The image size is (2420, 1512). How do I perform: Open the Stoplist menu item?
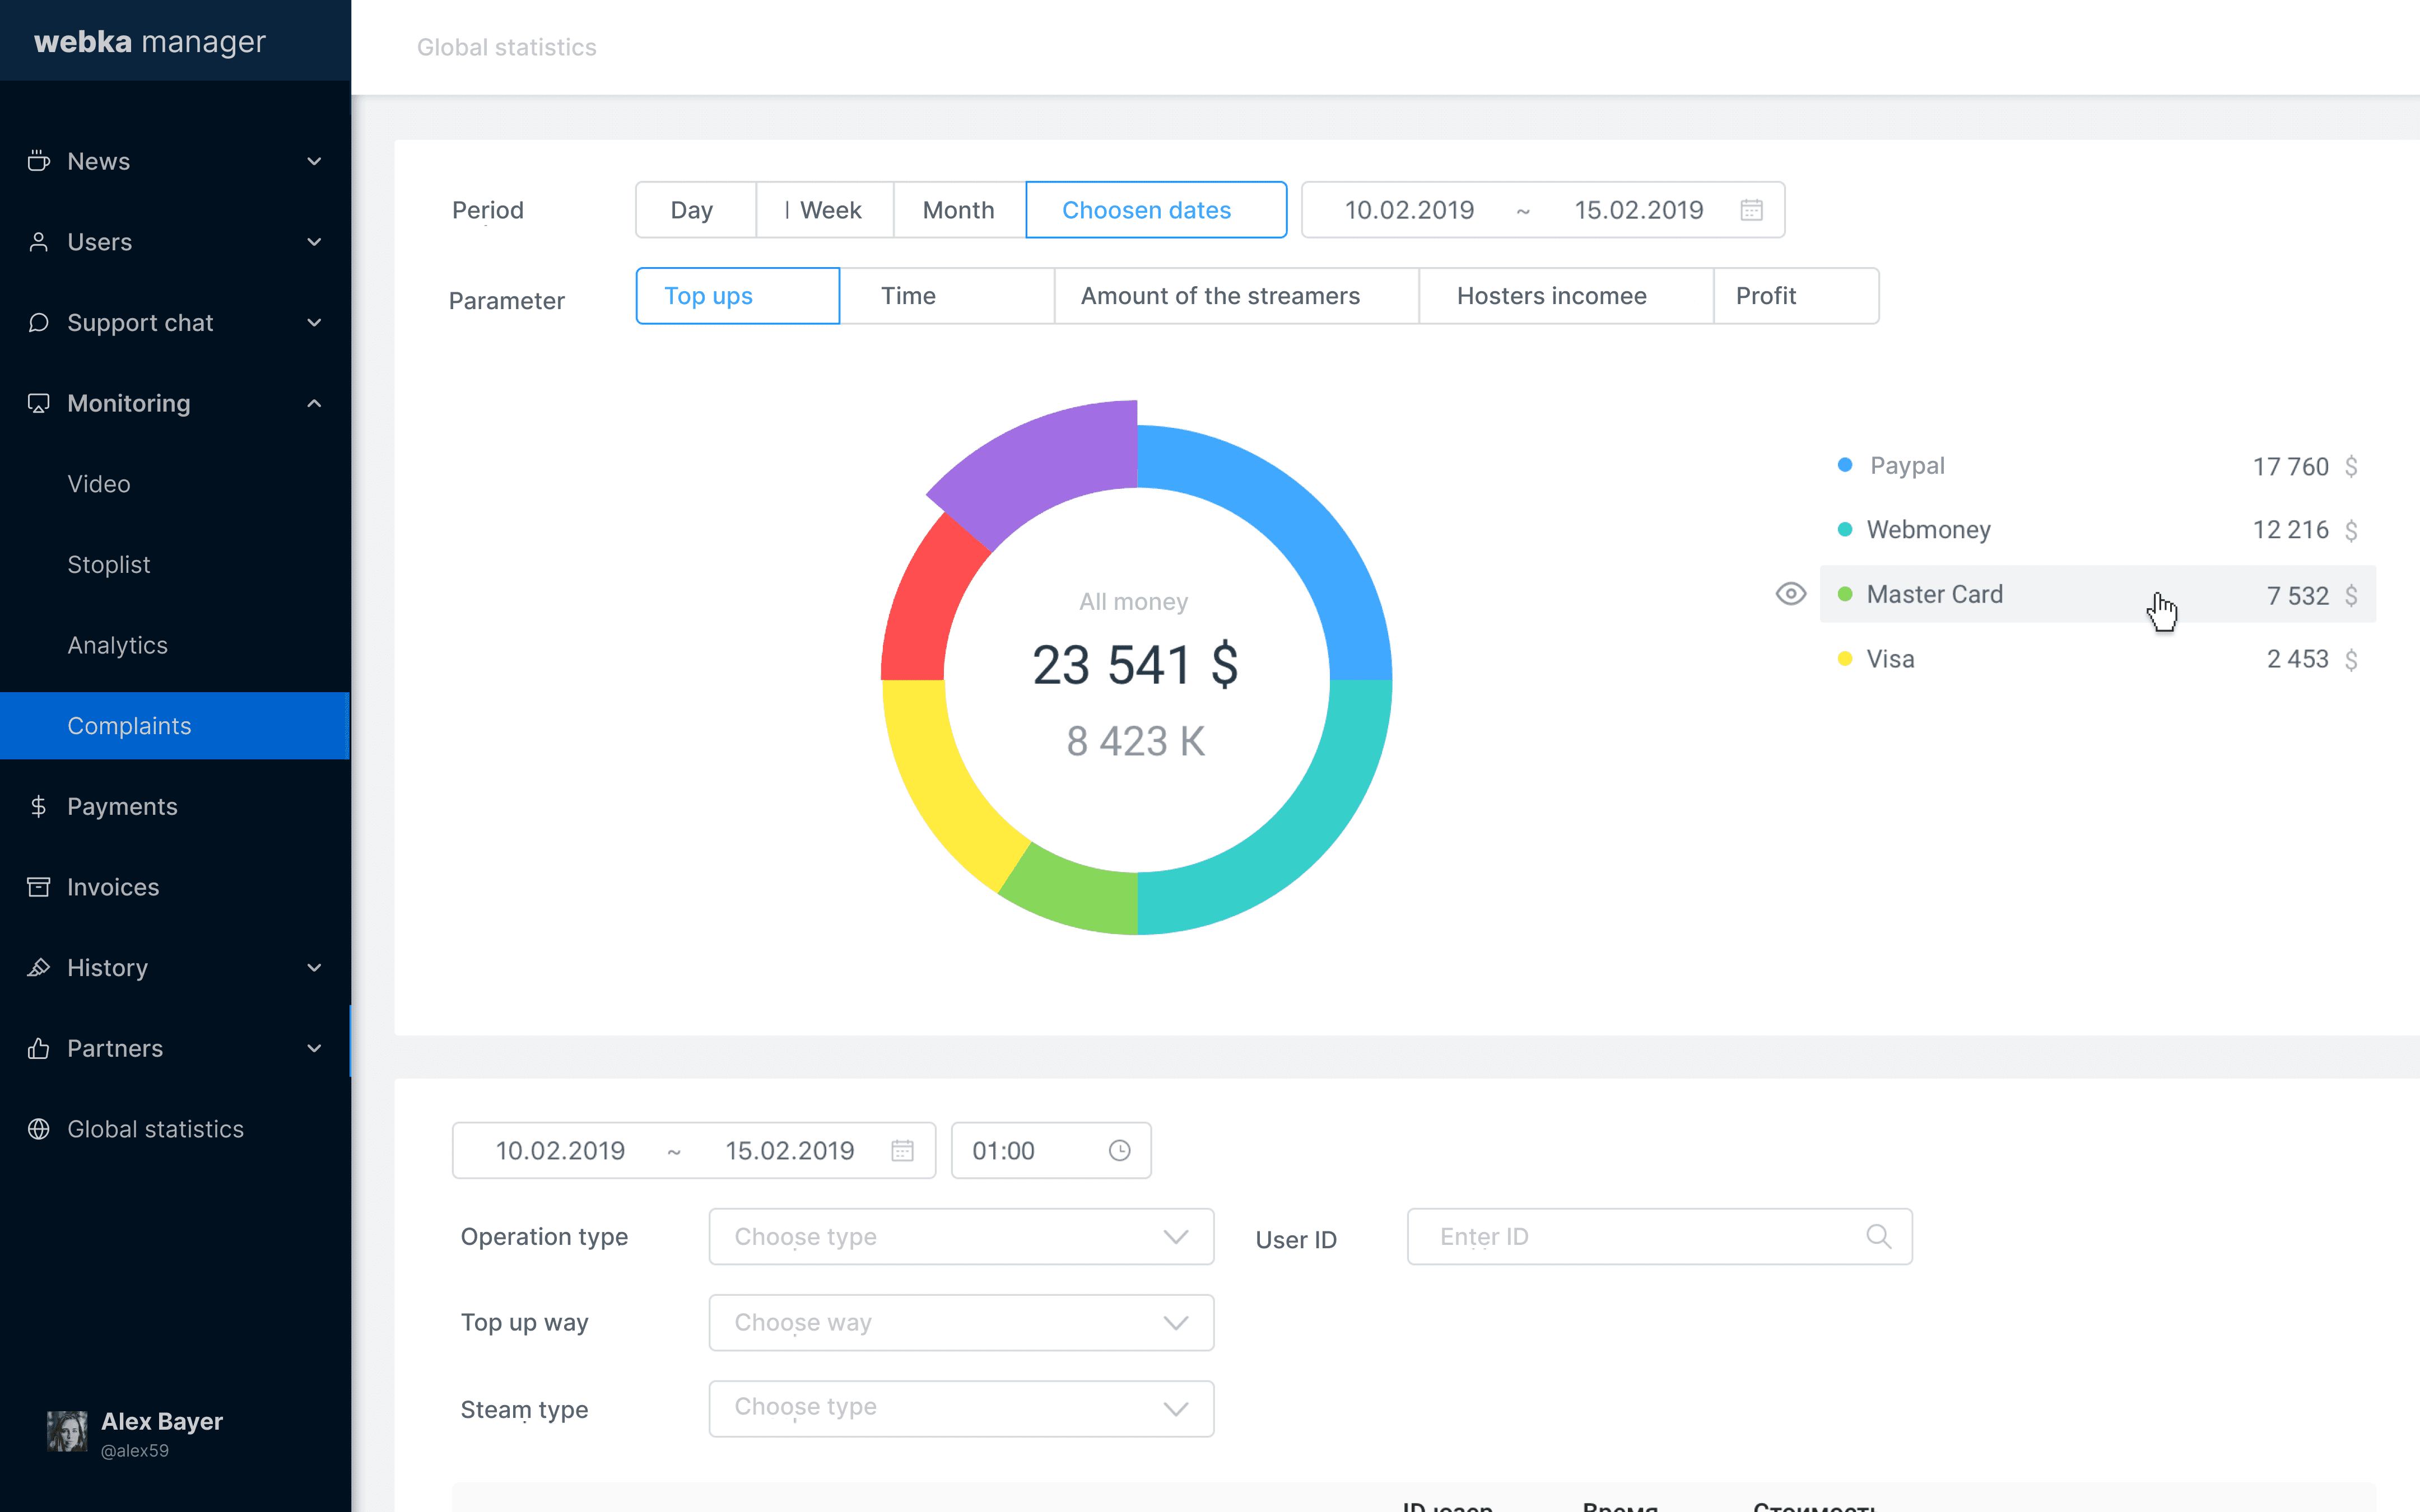108,565
